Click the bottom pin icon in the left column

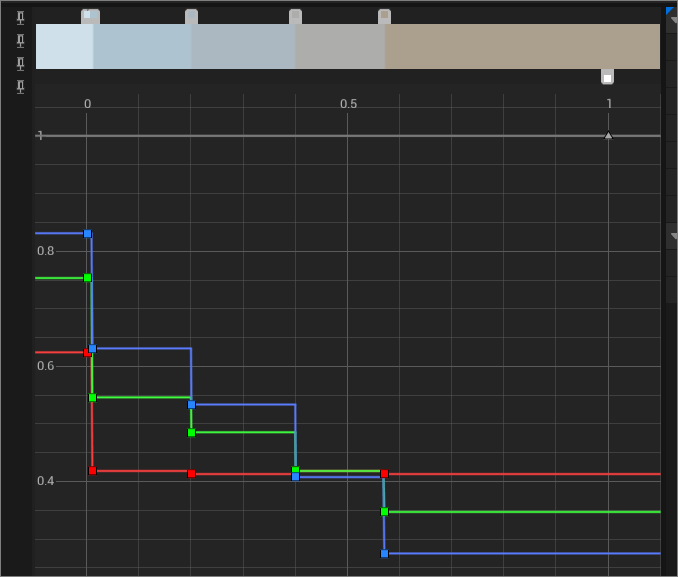pos(20,87)
